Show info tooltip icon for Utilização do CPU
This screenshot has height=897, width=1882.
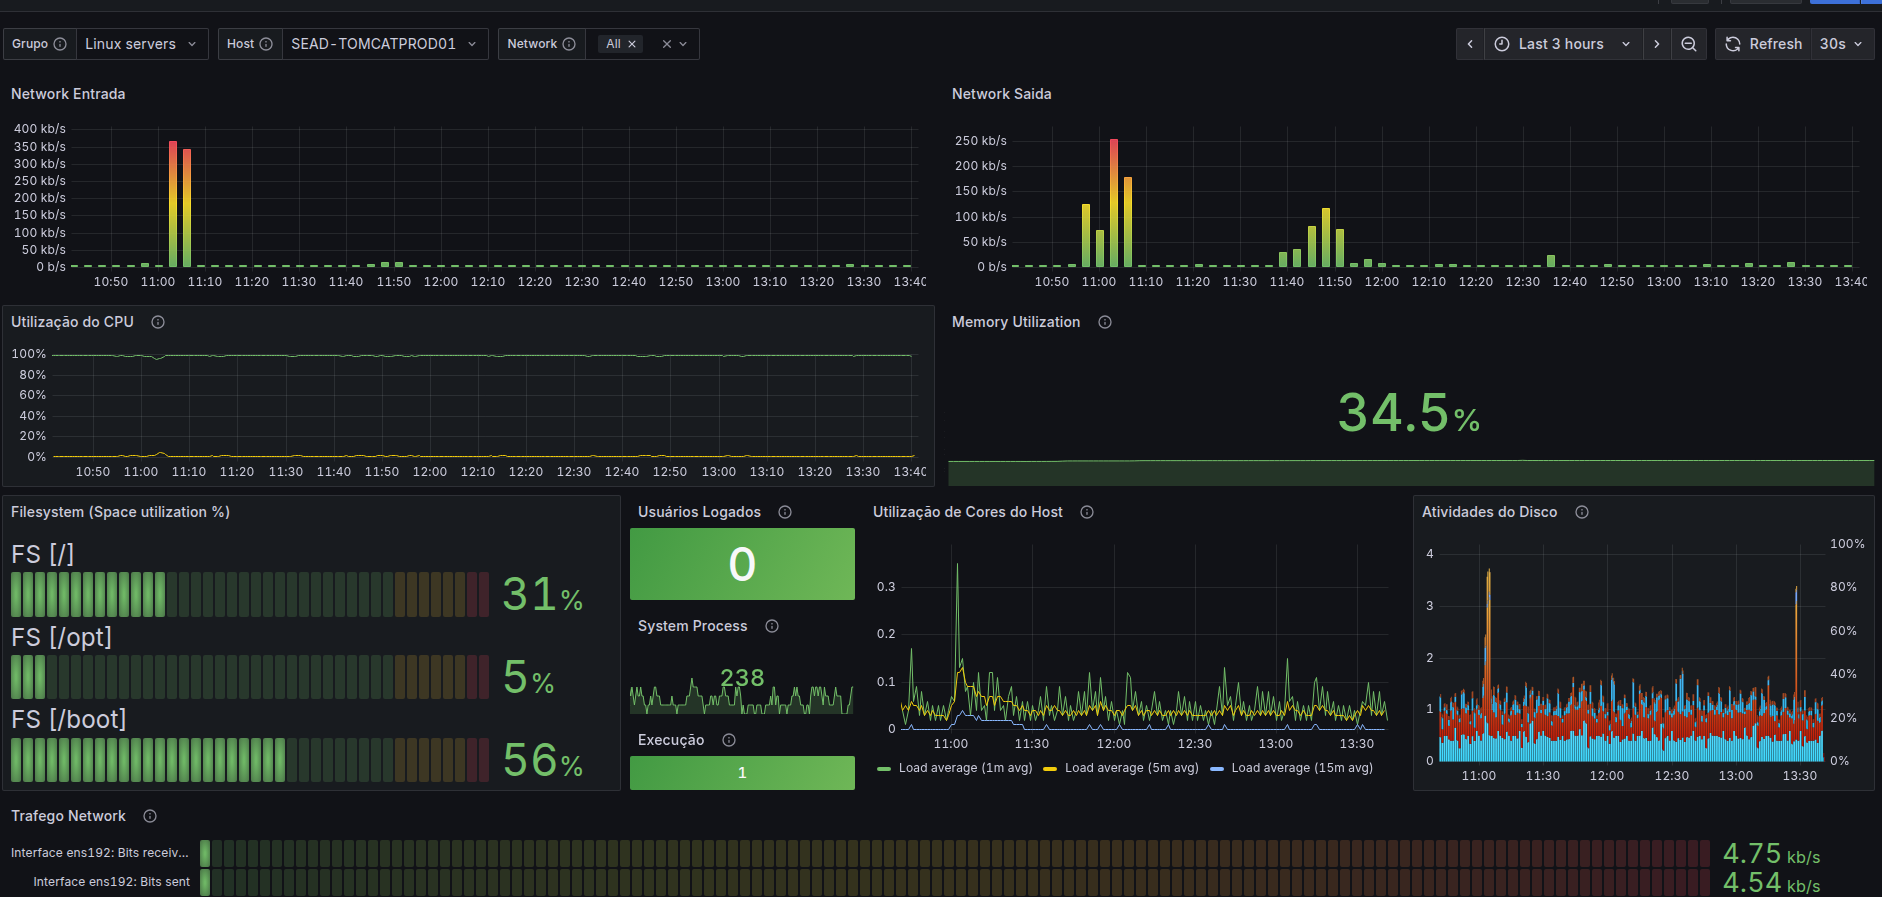158,322
